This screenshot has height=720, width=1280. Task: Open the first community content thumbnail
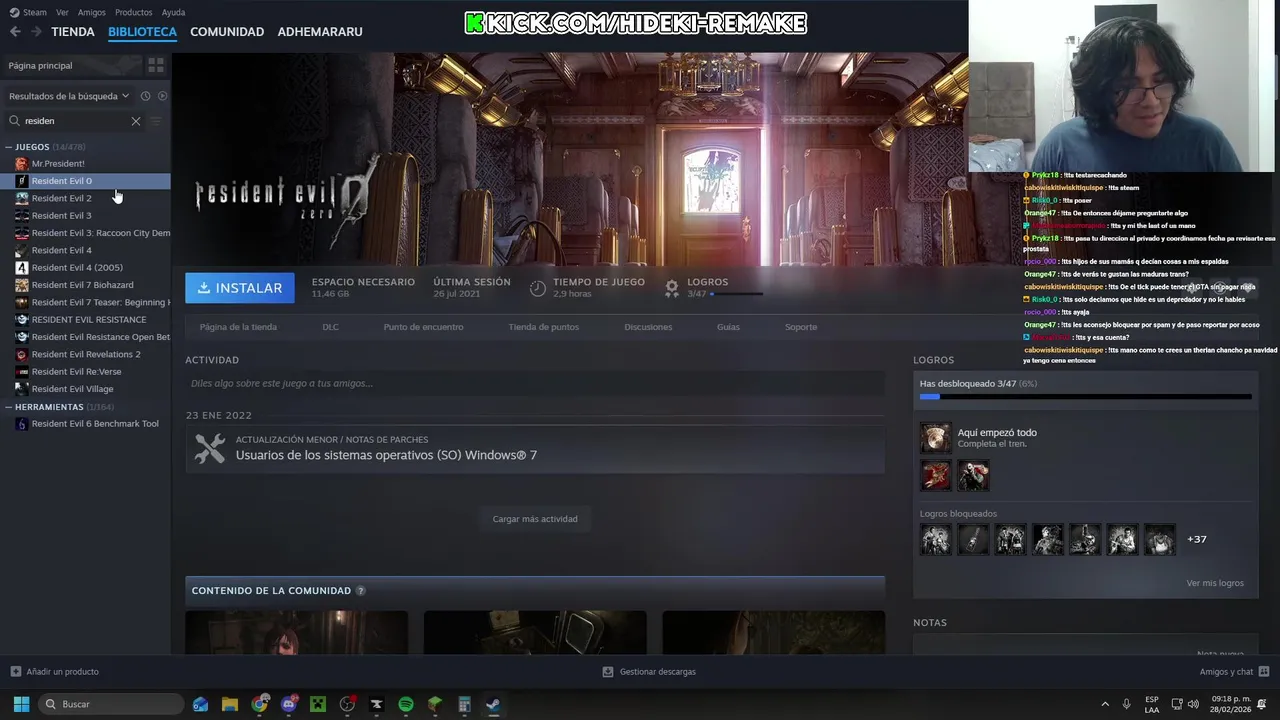click(296, 633)
